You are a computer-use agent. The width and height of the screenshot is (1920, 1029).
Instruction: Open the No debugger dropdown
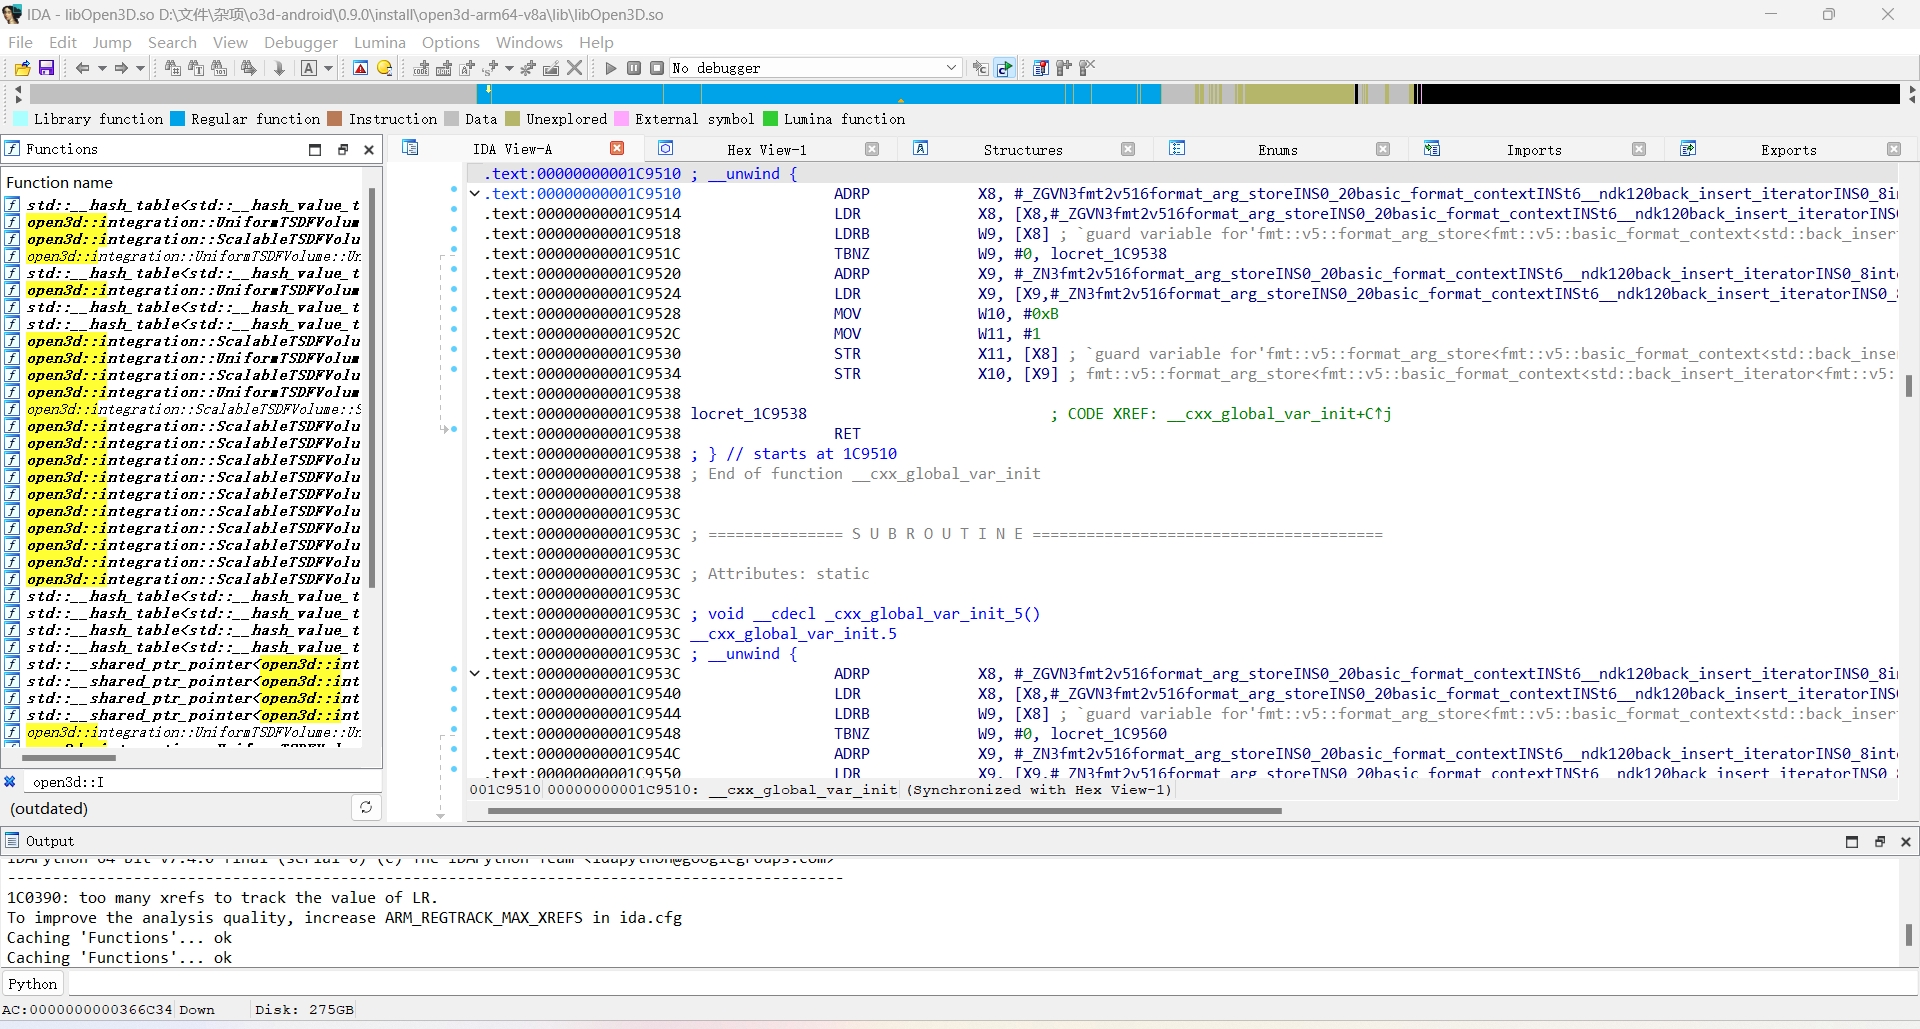pos(951,68)
